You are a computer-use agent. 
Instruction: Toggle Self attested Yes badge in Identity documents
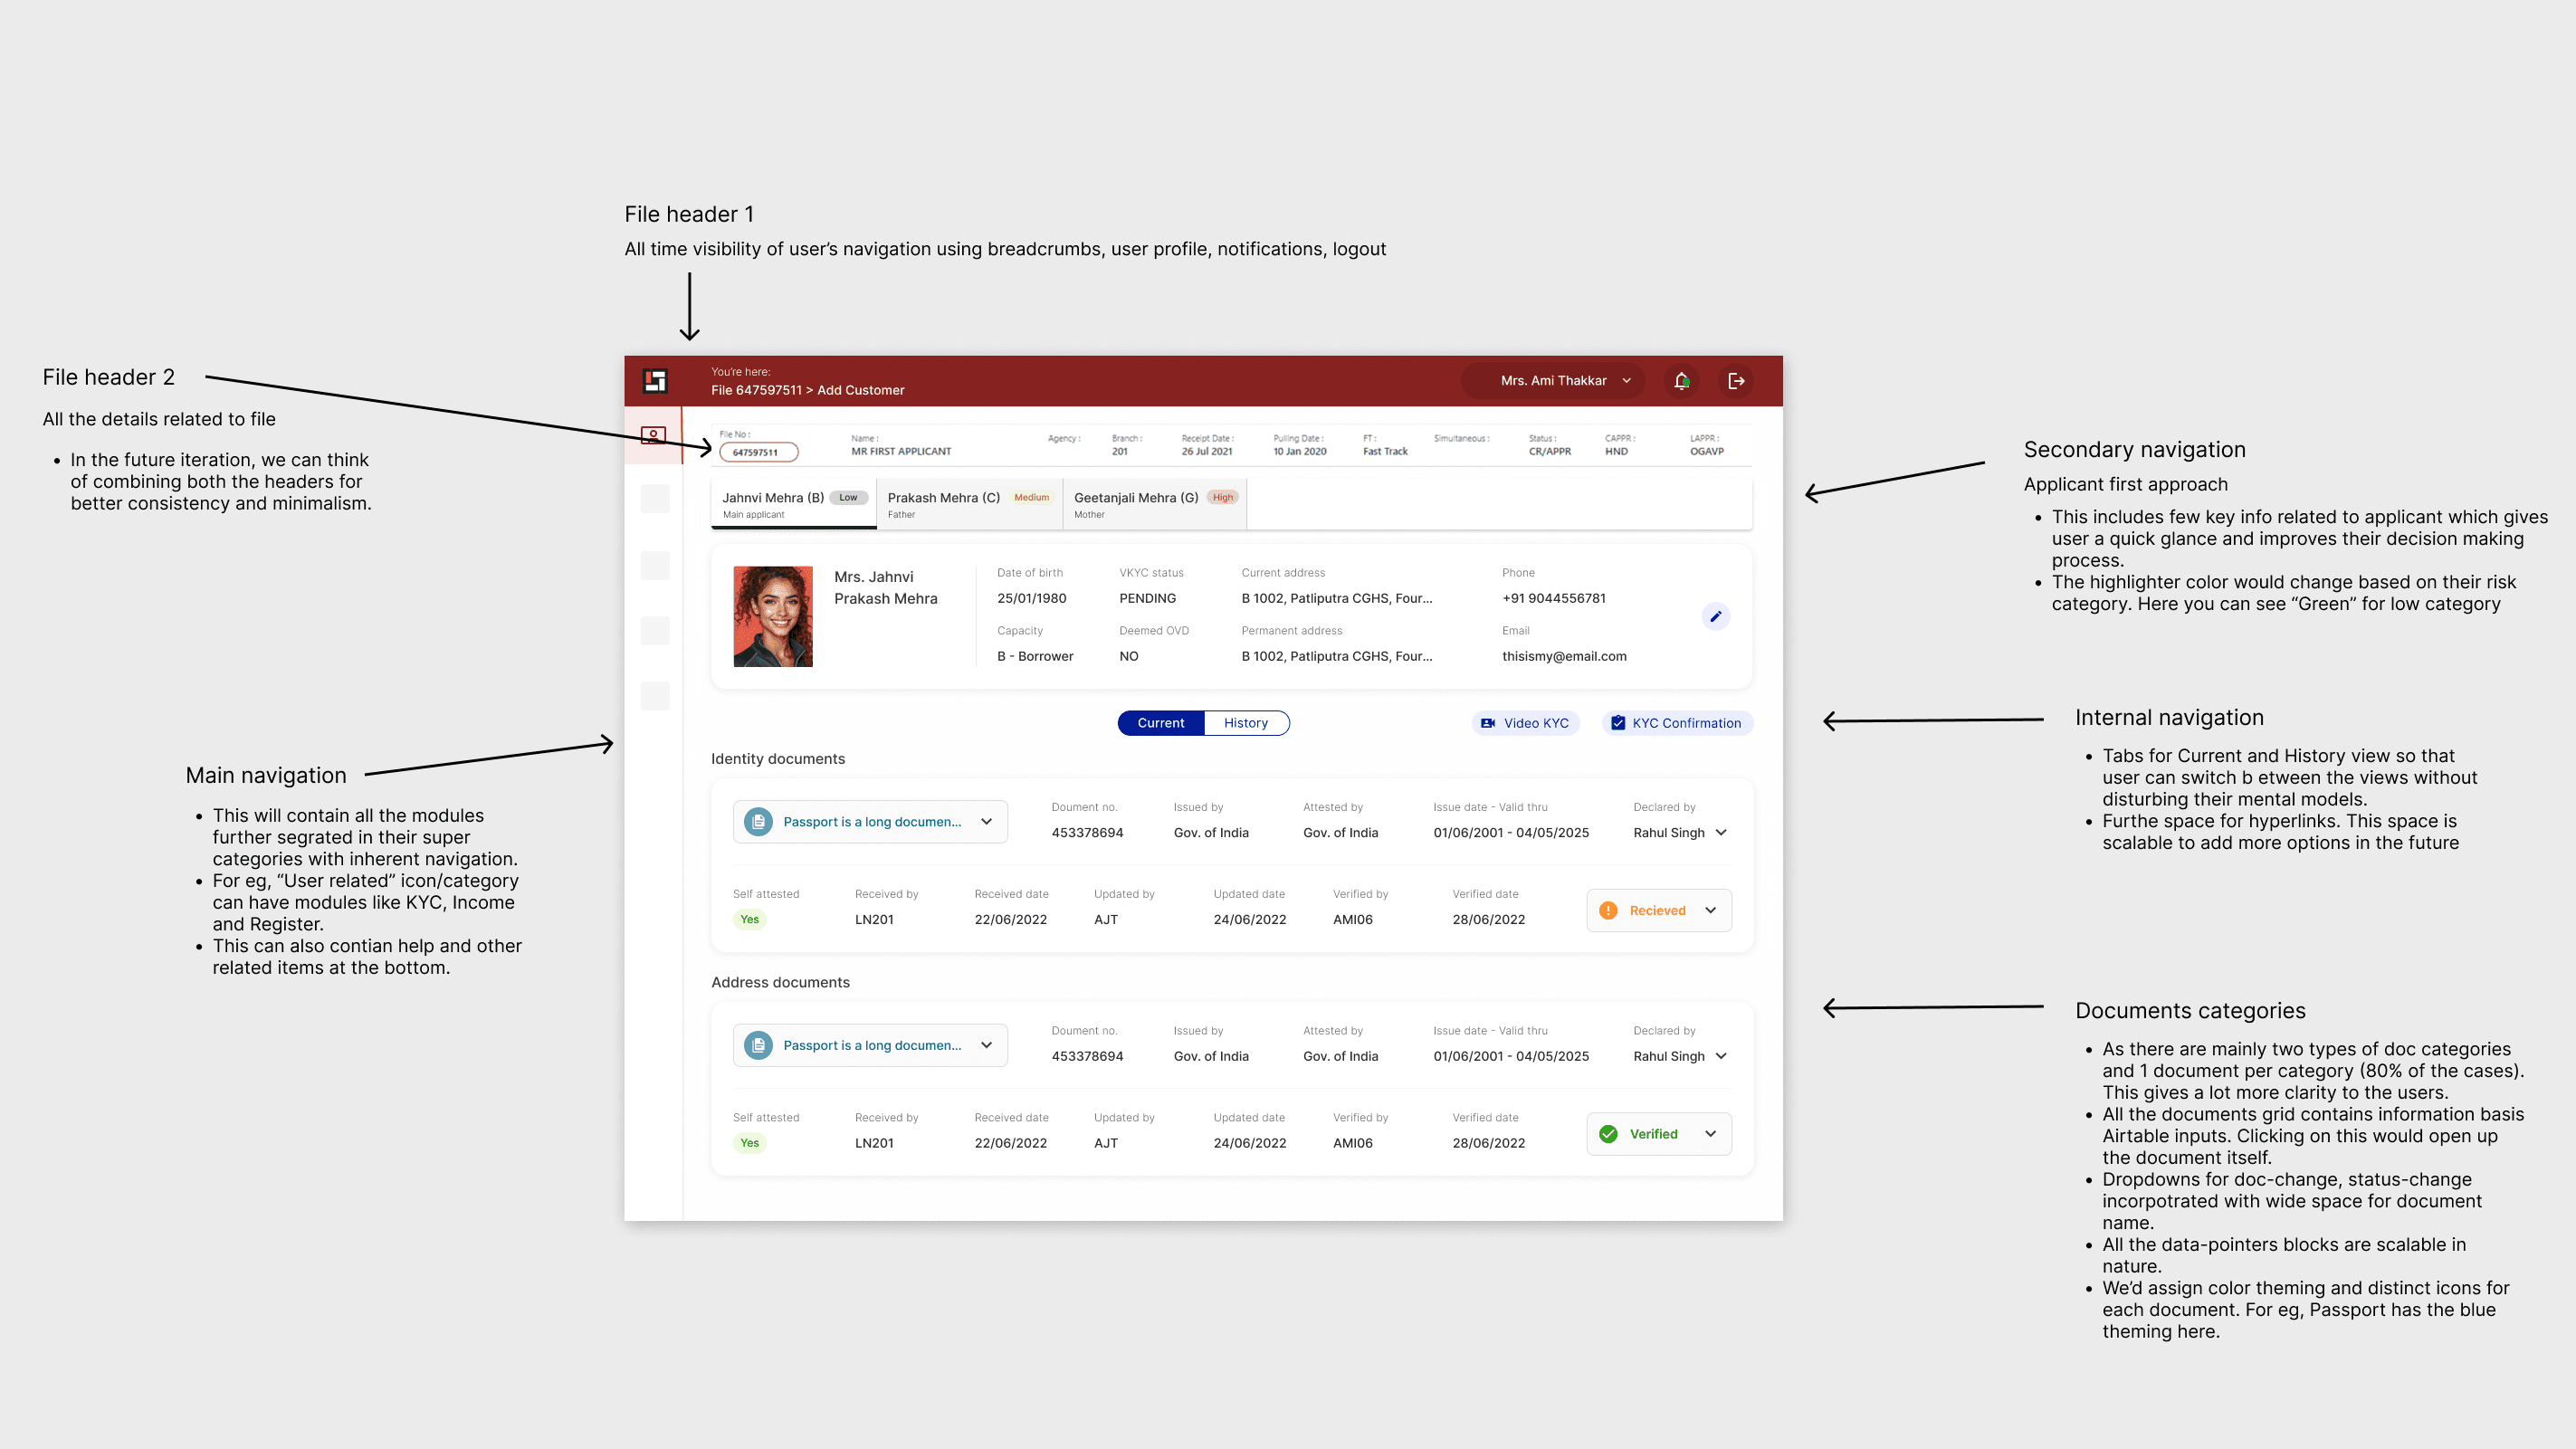pyautogui.click(x=749, y=919)
